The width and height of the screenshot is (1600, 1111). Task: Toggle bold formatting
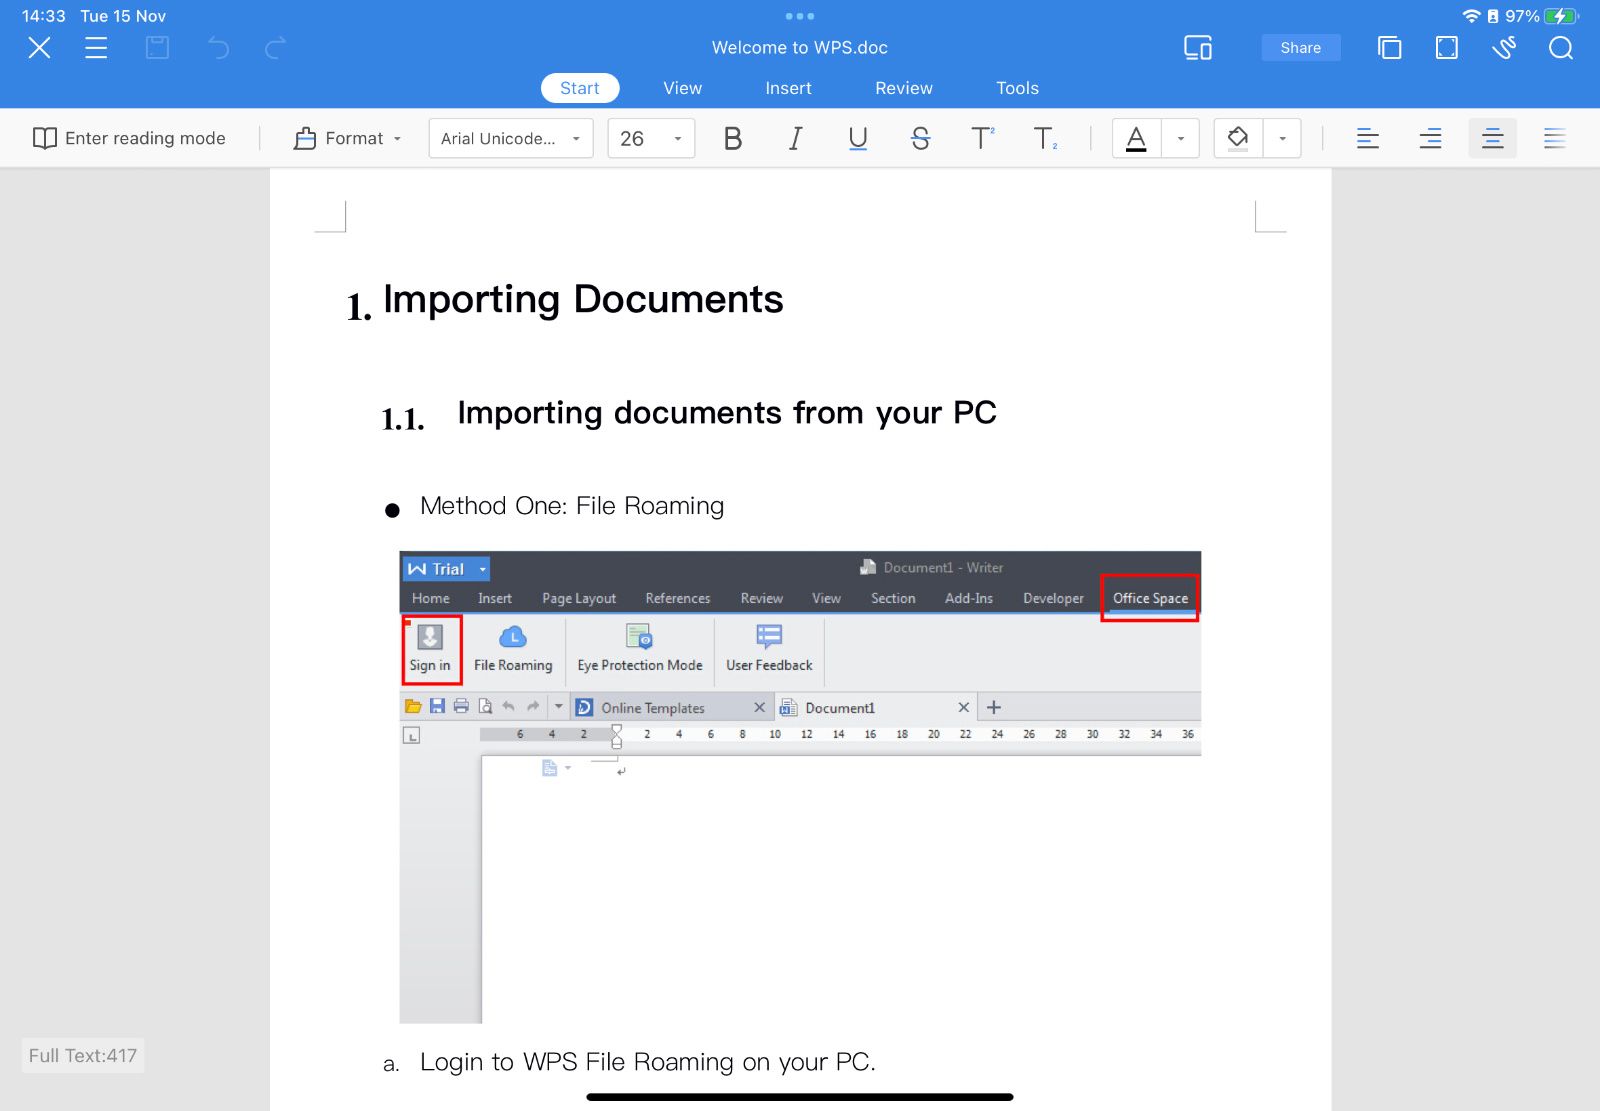(x=733, y=138)
